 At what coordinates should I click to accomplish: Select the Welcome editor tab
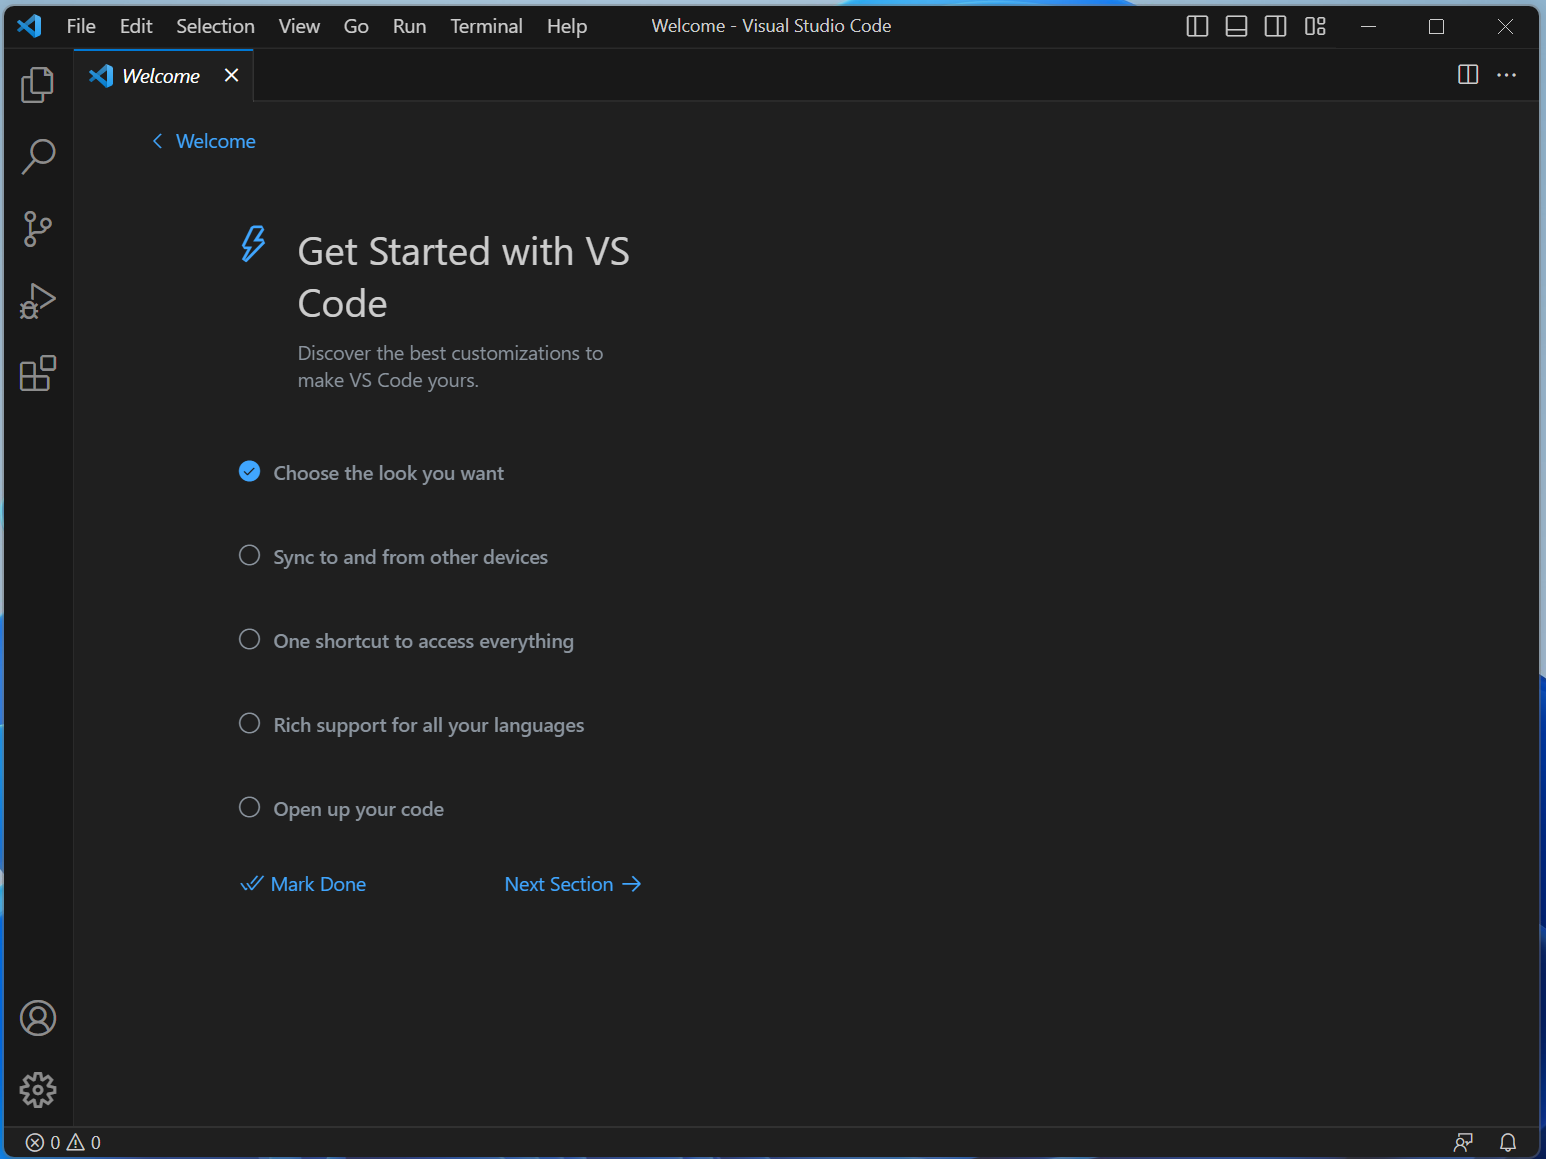click(x=161, y=76)
